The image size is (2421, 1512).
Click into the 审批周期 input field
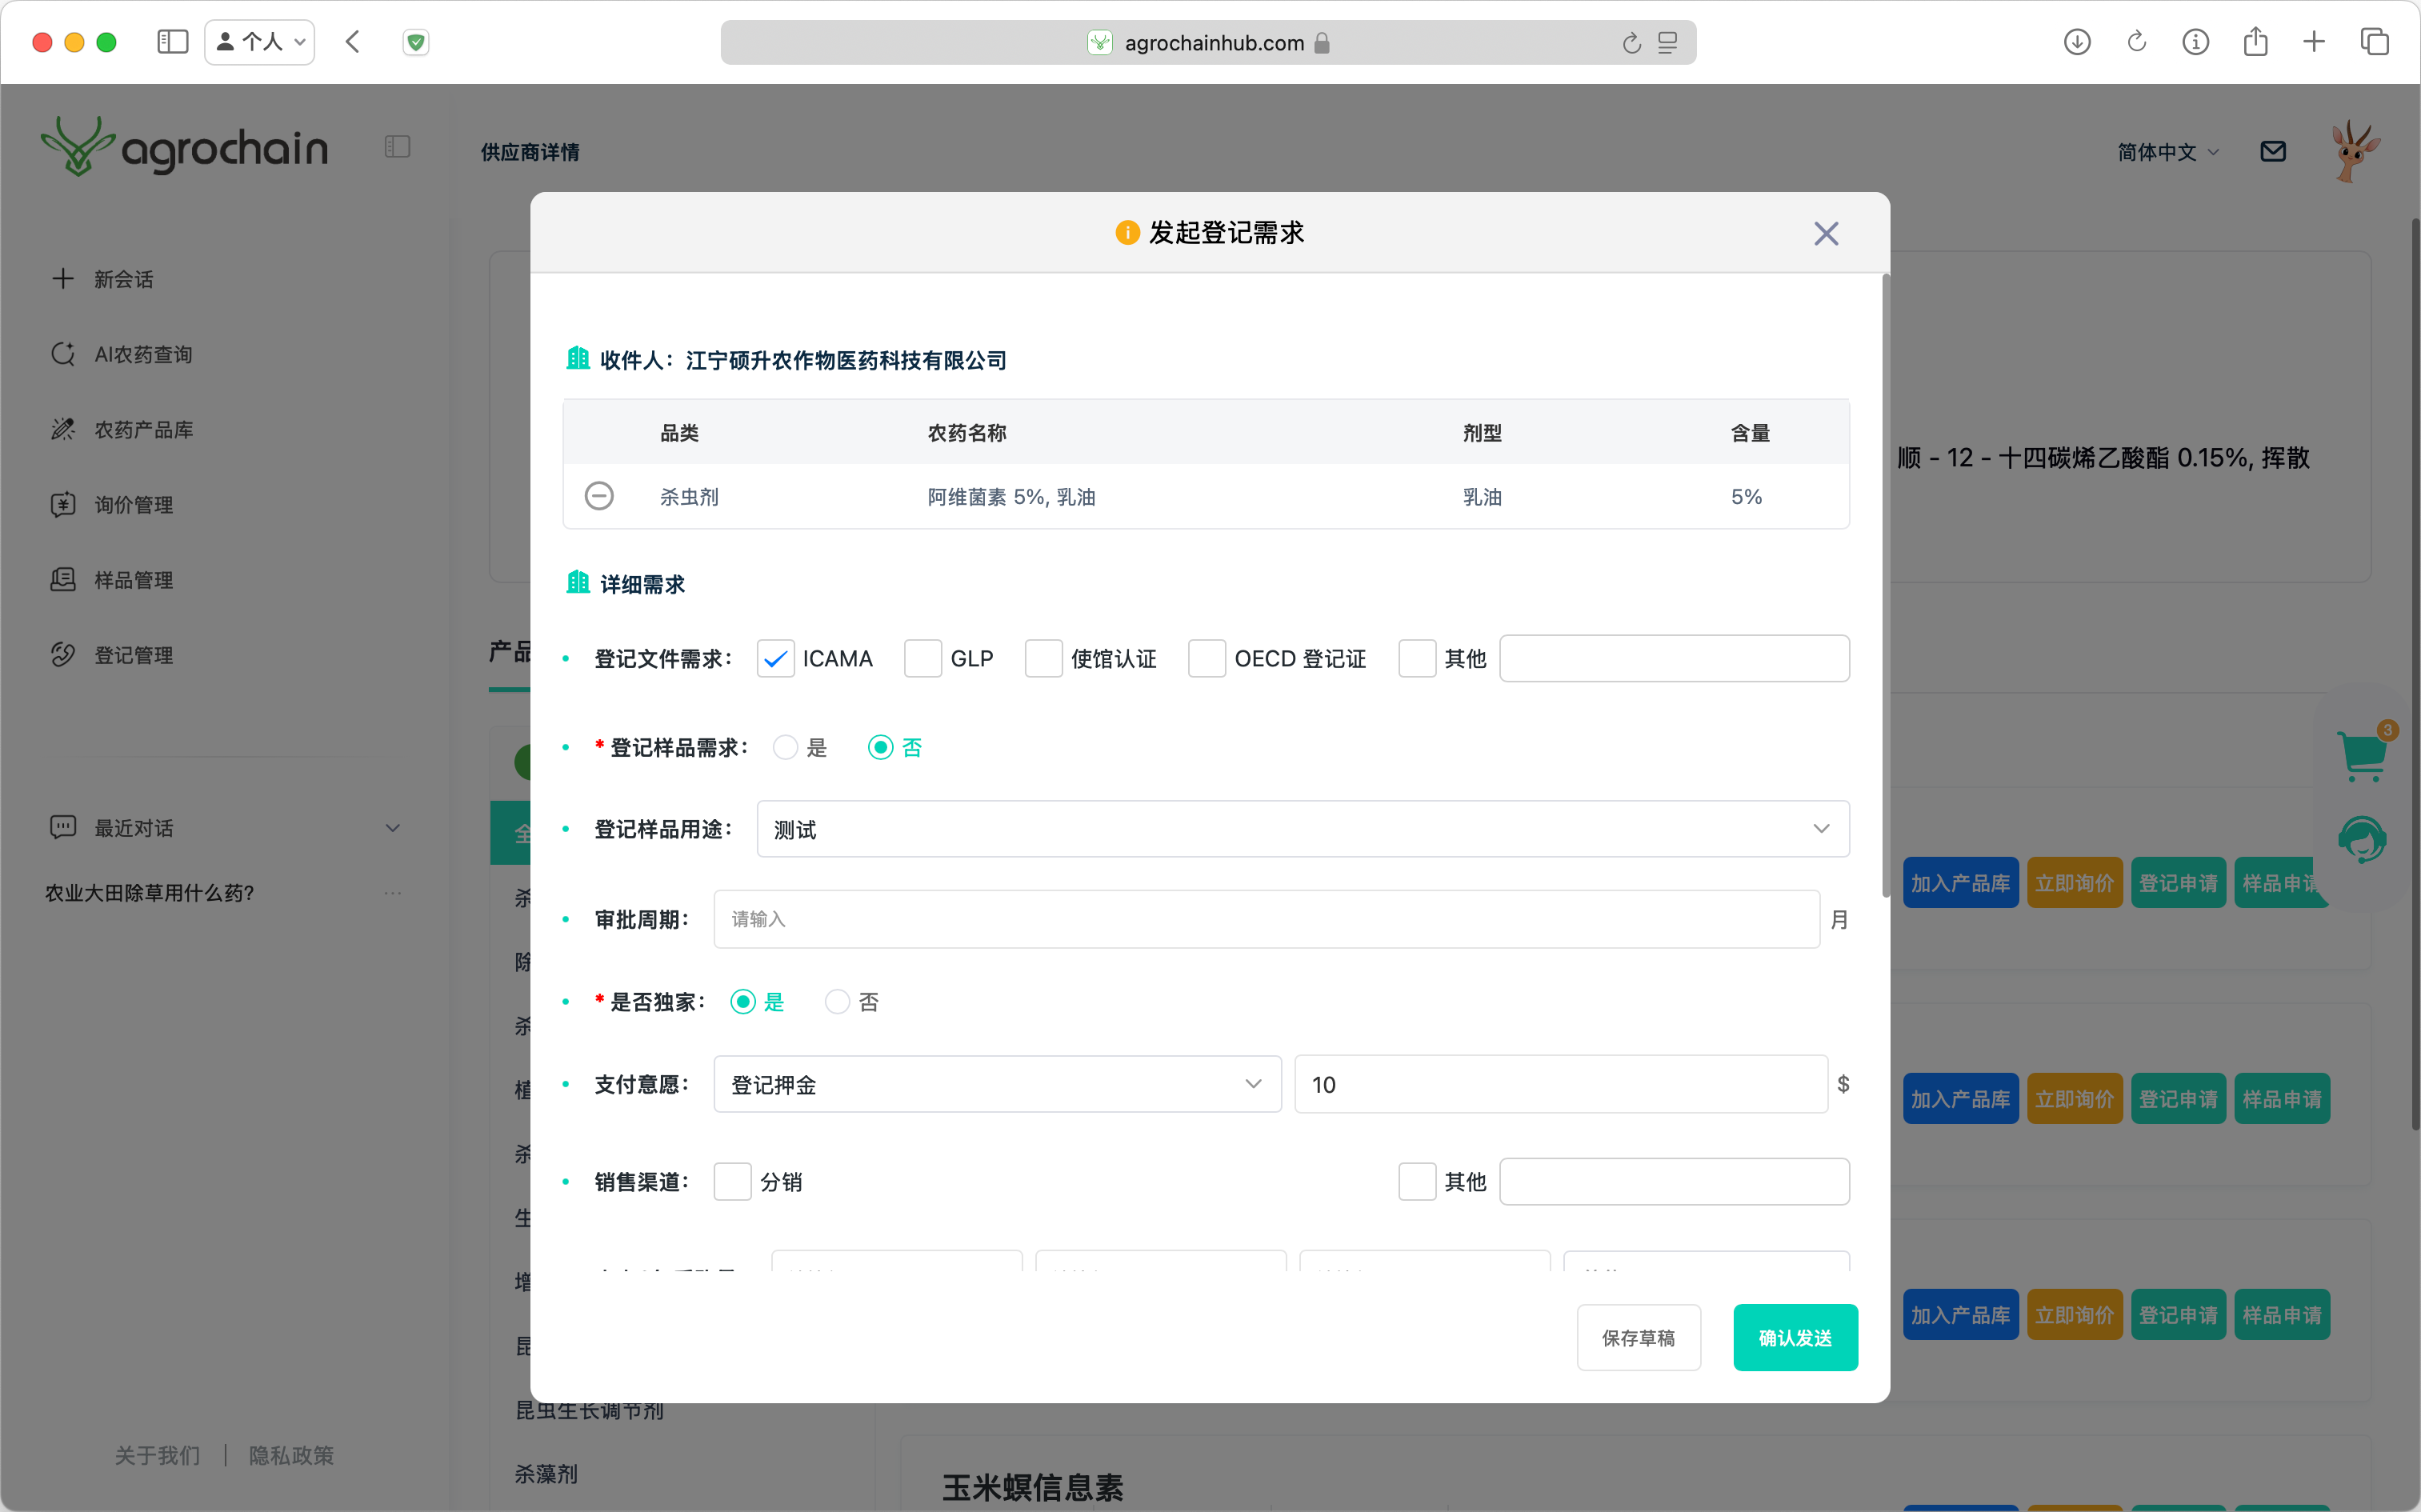(1265, 919)
